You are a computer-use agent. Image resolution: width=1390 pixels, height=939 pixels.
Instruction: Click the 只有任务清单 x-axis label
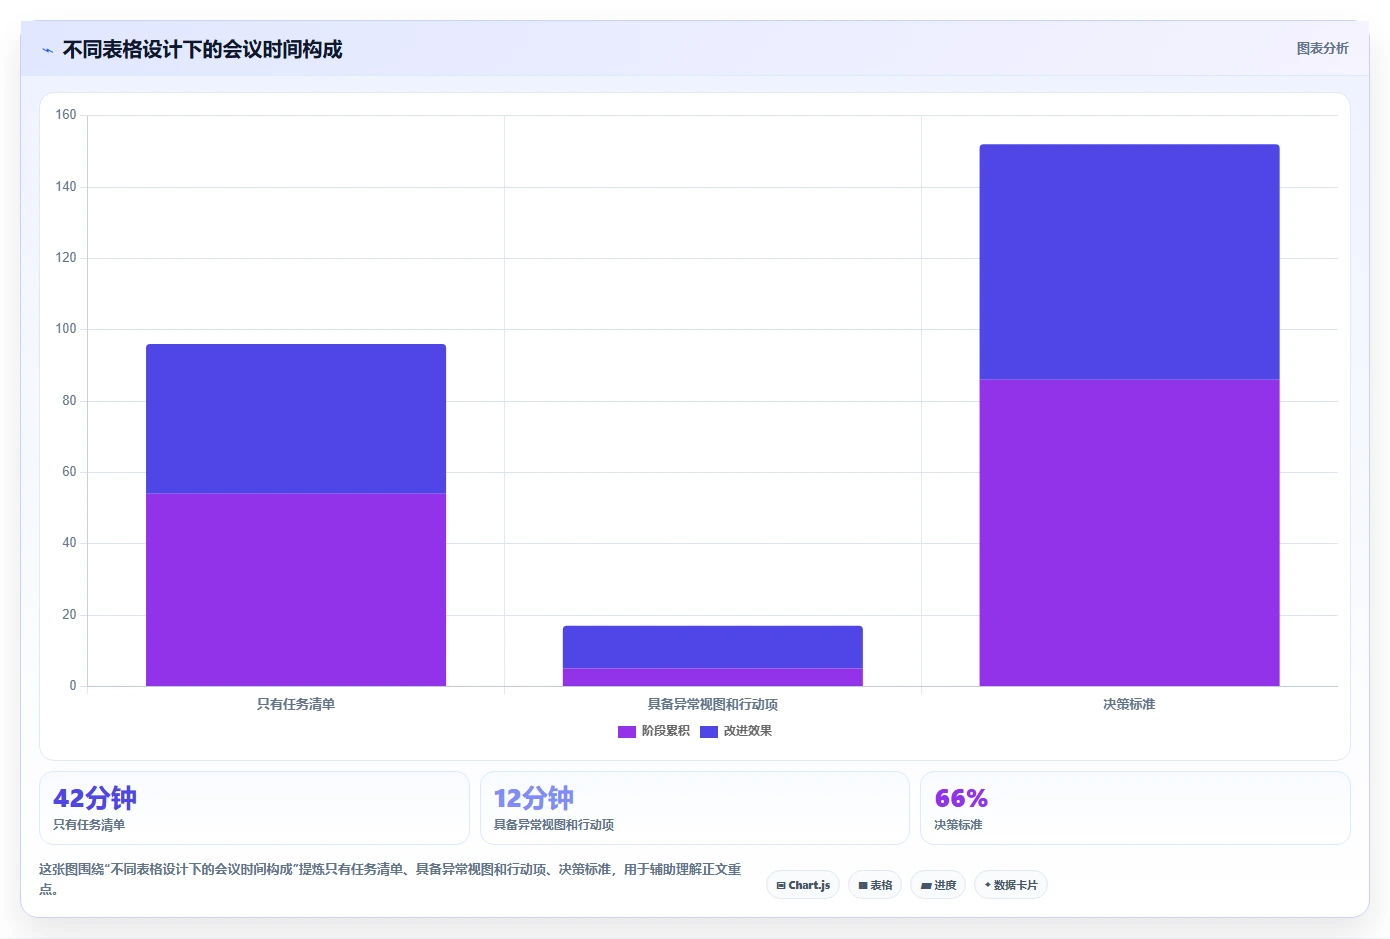[x=296, y=704]
